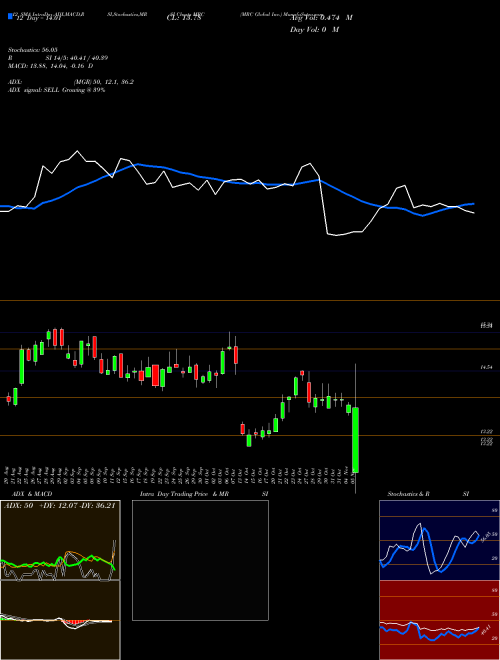Click the empty intraday trading price chart box

click(200, 560)
